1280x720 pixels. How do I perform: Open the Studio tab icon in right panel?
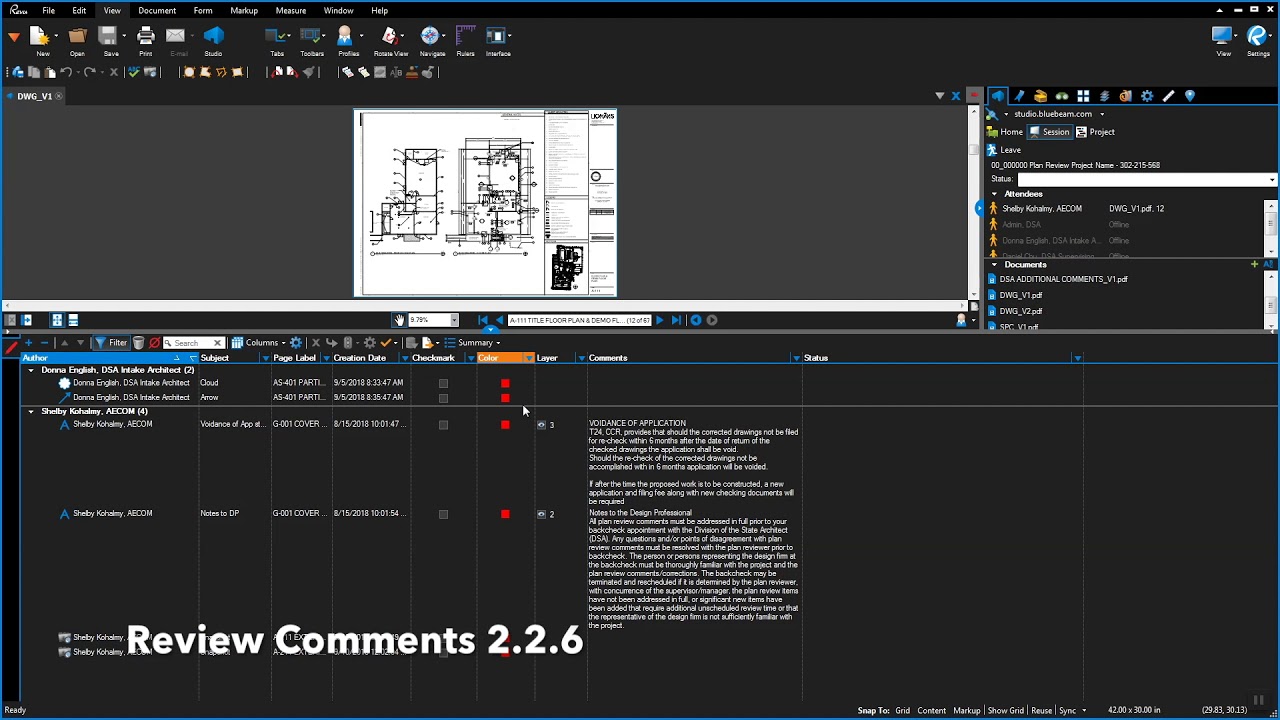pos(998,96)
